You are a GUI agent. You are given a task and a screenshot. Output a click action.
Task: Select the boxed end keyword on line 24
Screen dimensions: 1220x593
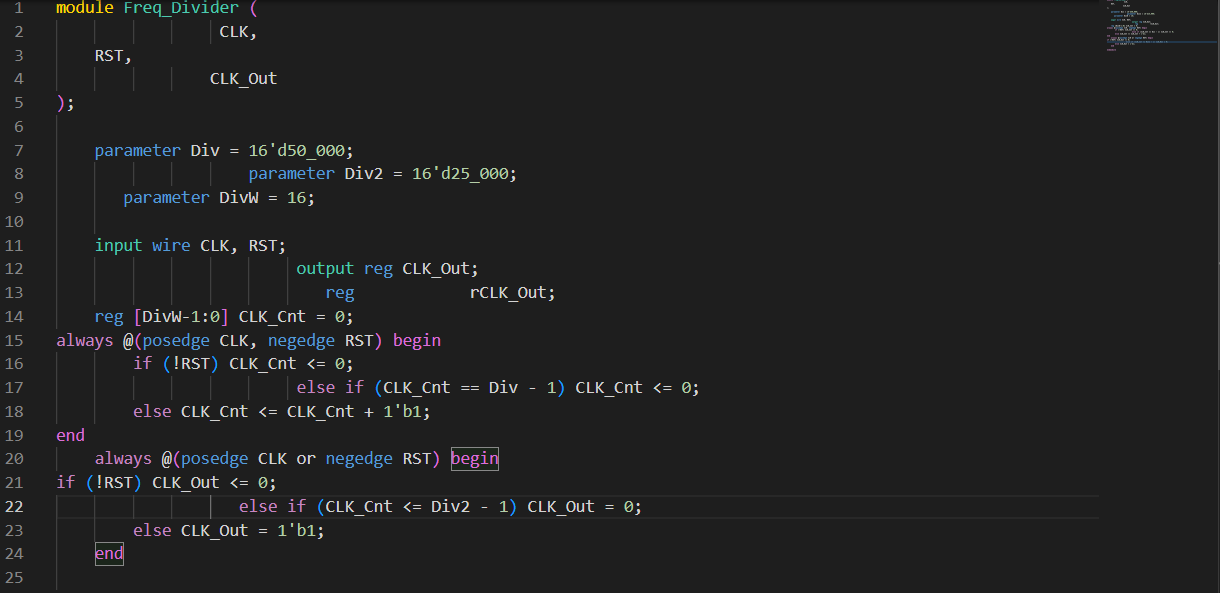click(x=108, y=553)
